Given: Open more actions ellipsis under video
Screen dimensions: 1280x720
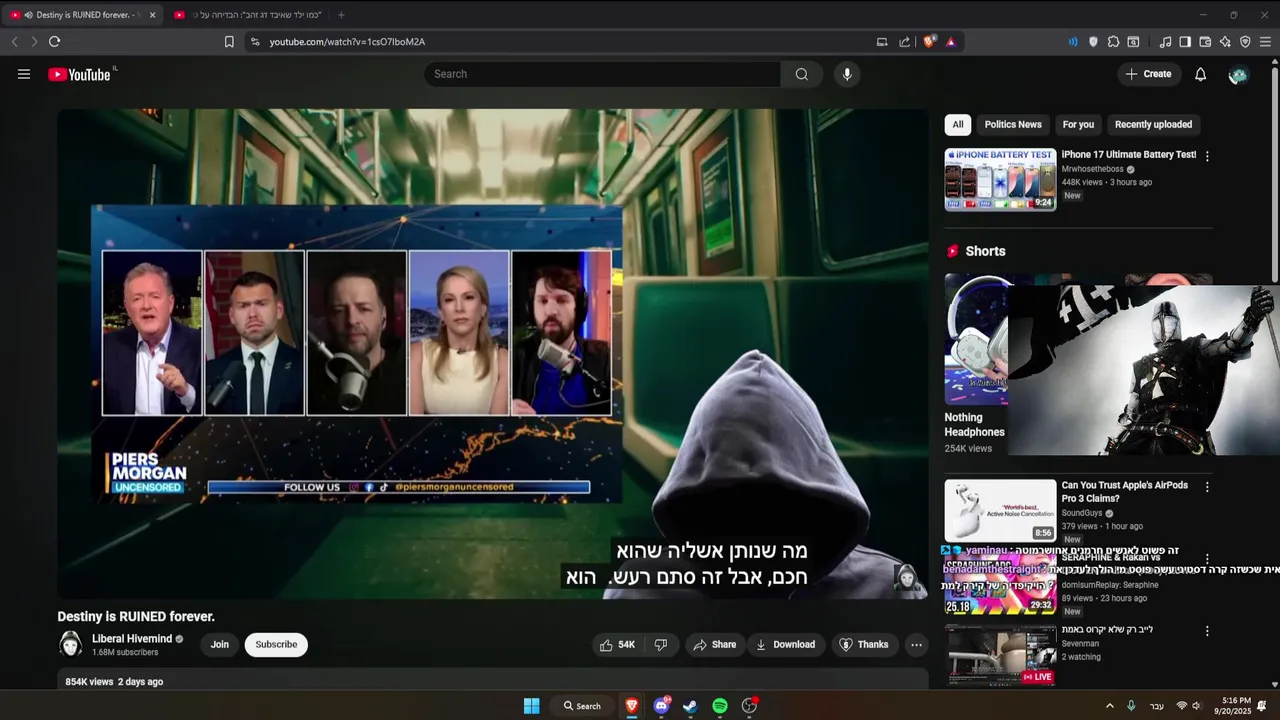Looking at the screenshot, I should coord(916,645).
